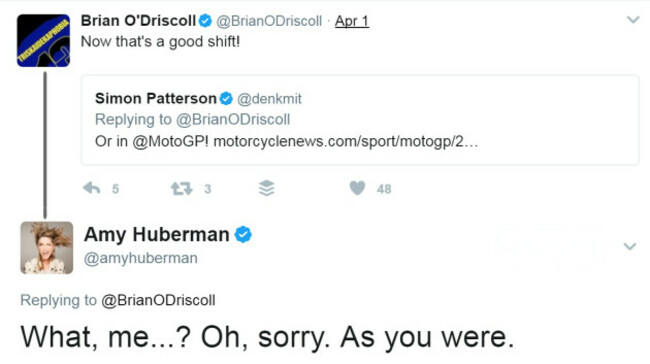650x364 pixels.
Task: Click the reply arrow icon
Action: tap(92, 188)
